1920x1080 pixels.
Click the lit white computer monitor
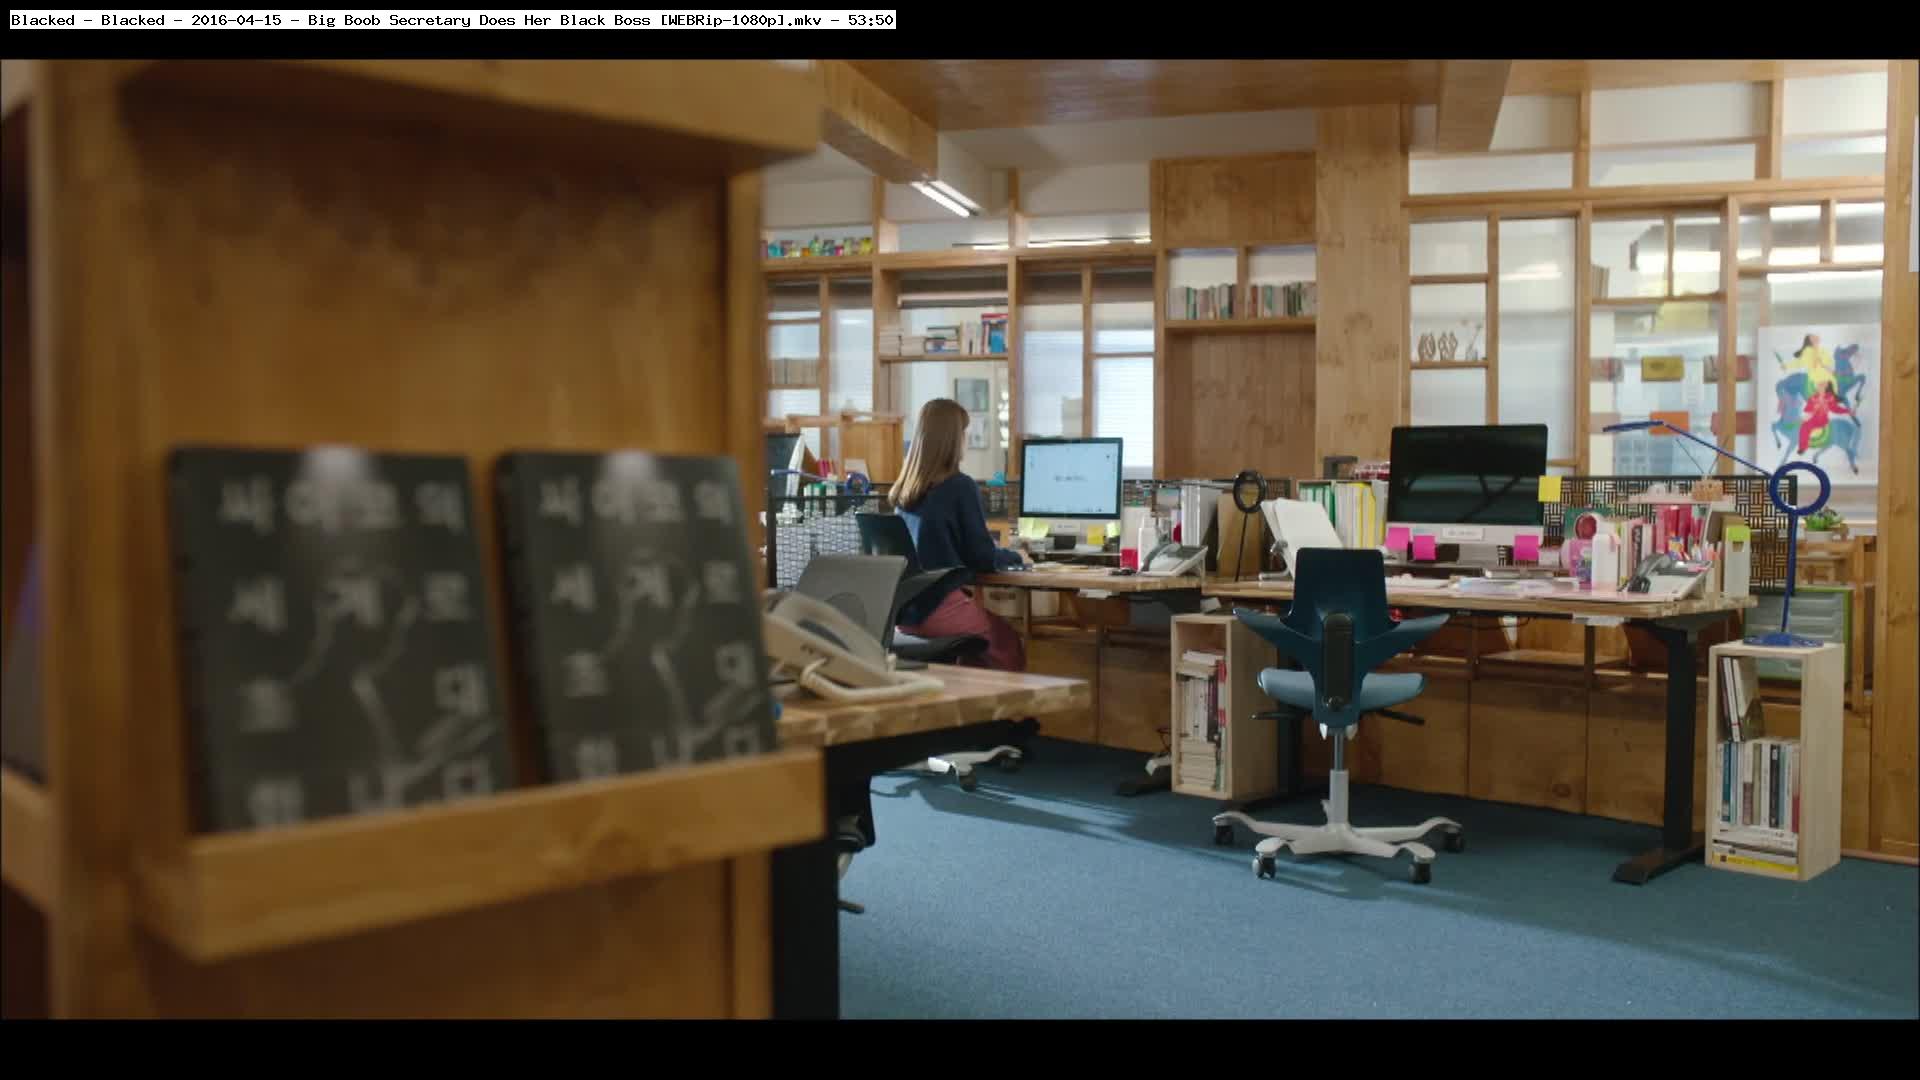[1070, 478]
